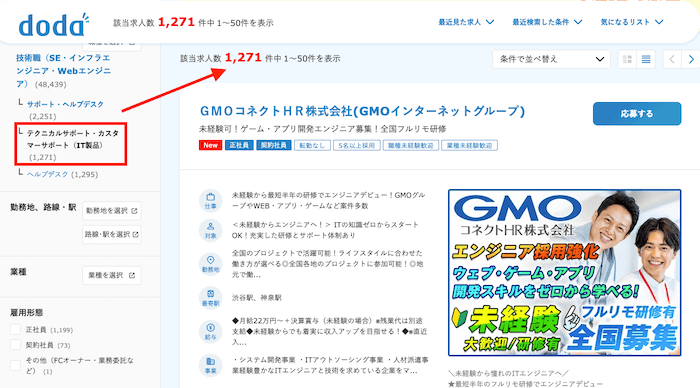Click the 業種を選択 button
This screenshot has width=700, height=388.
click(112, 275)
